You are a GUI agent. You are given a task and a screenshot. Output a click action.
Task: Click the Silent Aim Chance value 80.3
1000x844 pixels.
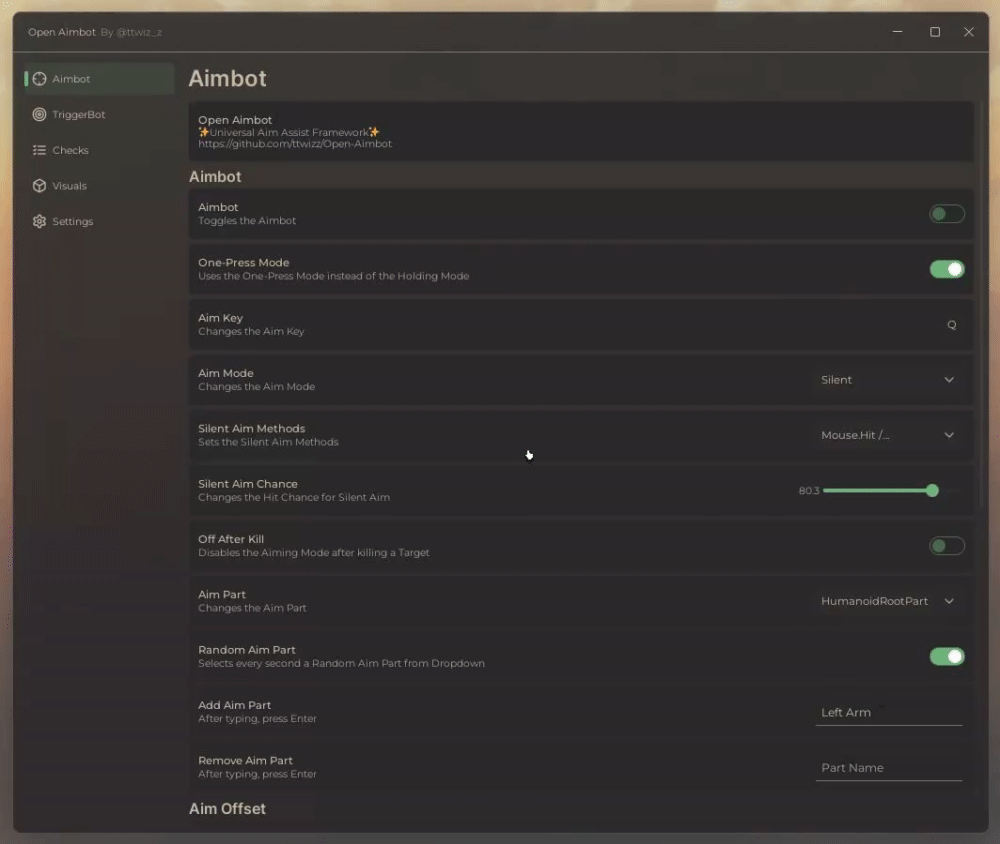click(x=808, y=491)
